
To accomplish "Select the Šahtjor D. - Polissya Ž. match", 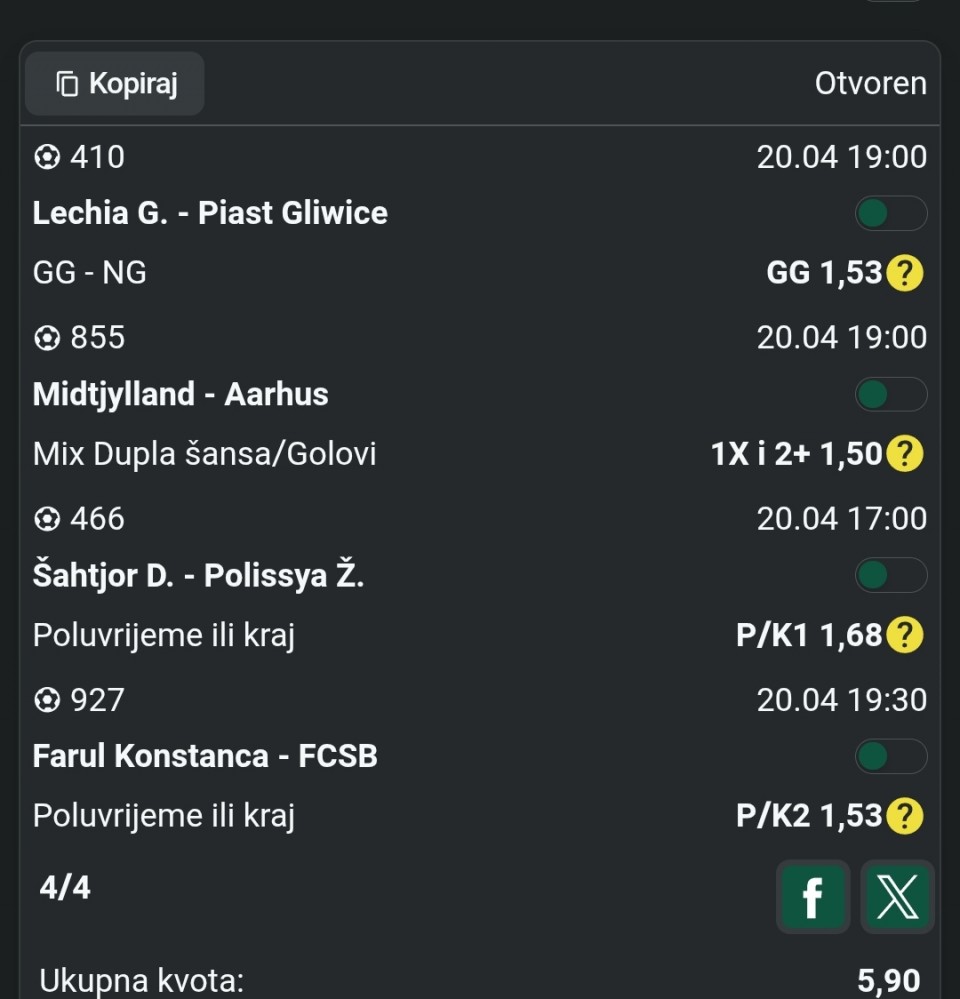I will pos(198,576).
